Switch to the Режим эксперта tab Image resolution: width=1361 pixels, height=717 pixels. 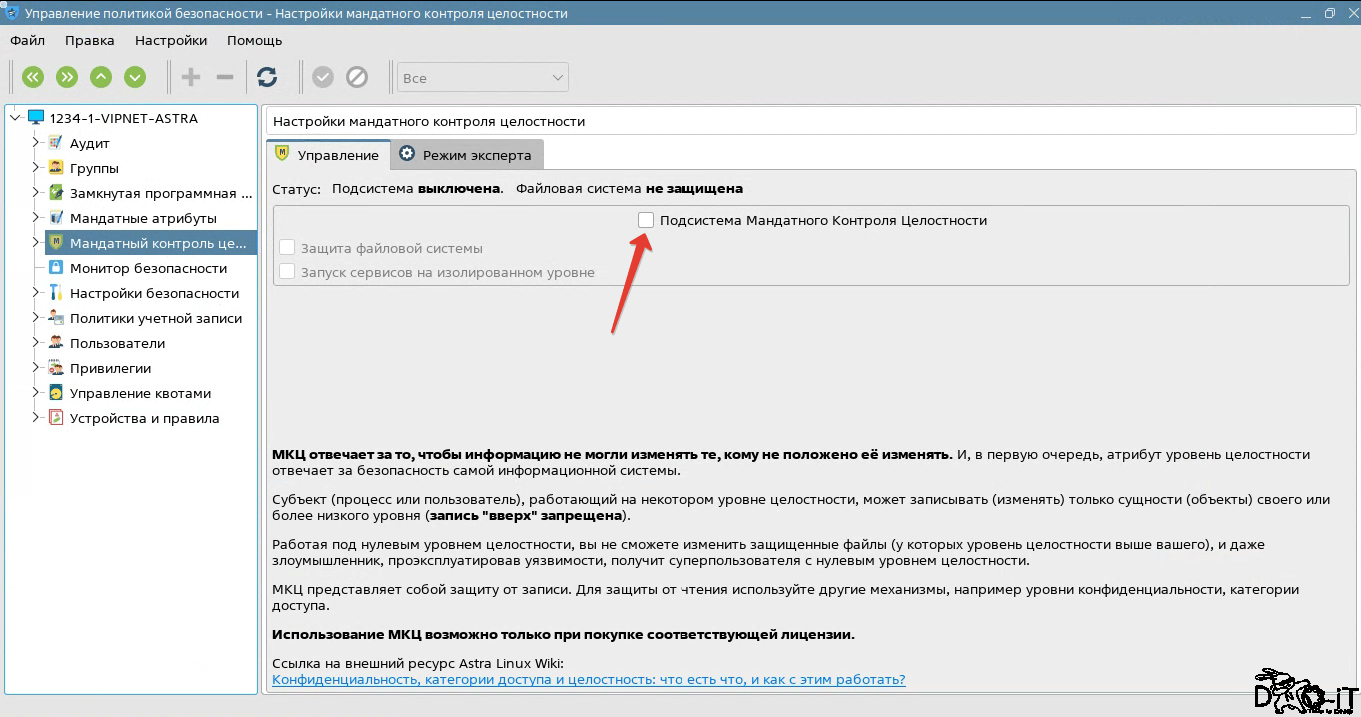(x=466, y=155)
